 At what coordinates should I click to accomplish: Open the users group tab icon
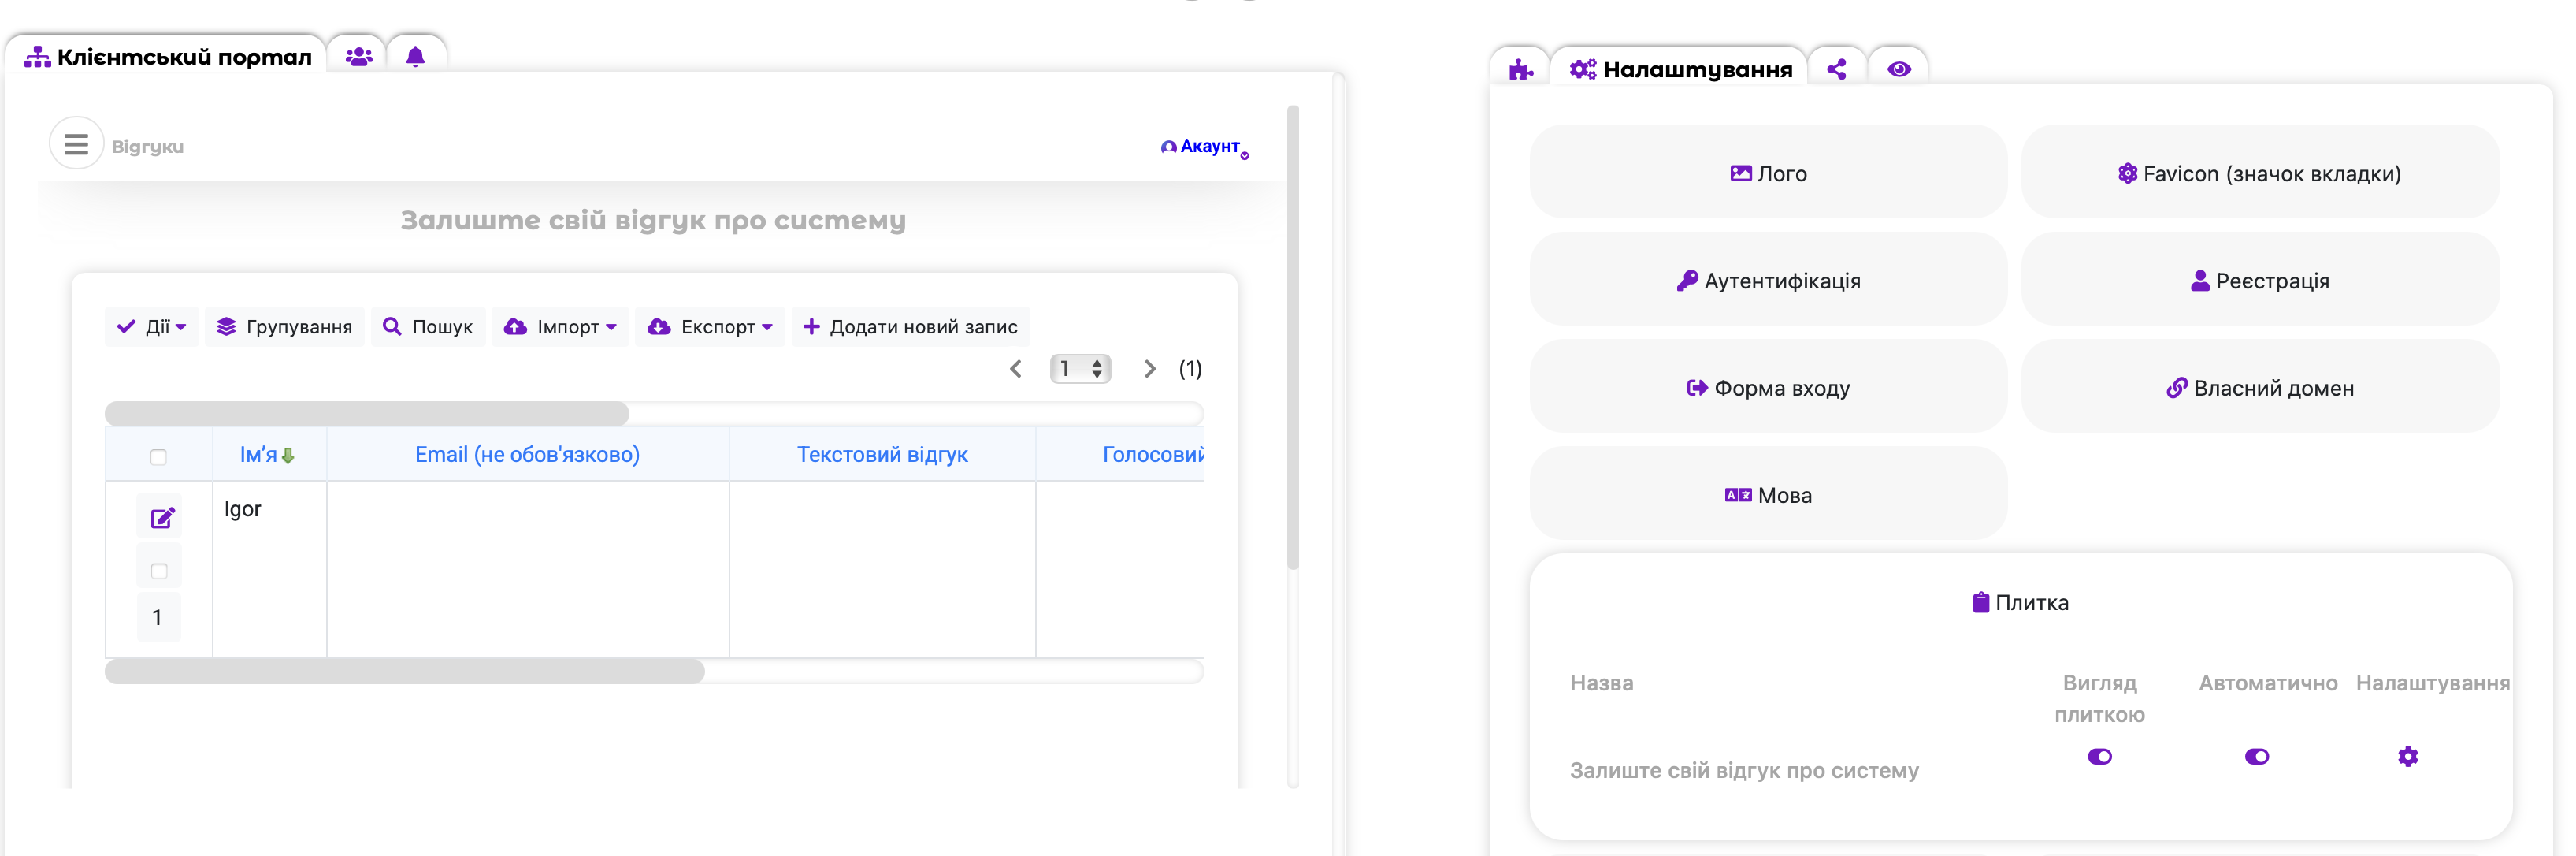click(359, 57)
